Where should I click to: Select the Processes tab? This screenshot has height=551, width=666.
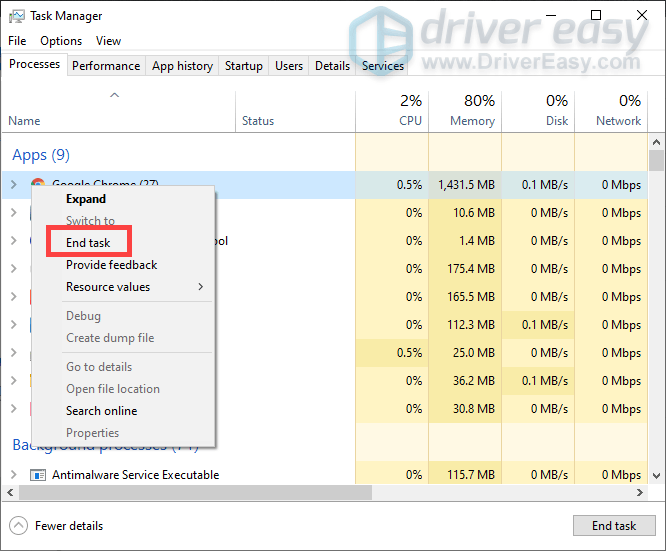[34, 64]
